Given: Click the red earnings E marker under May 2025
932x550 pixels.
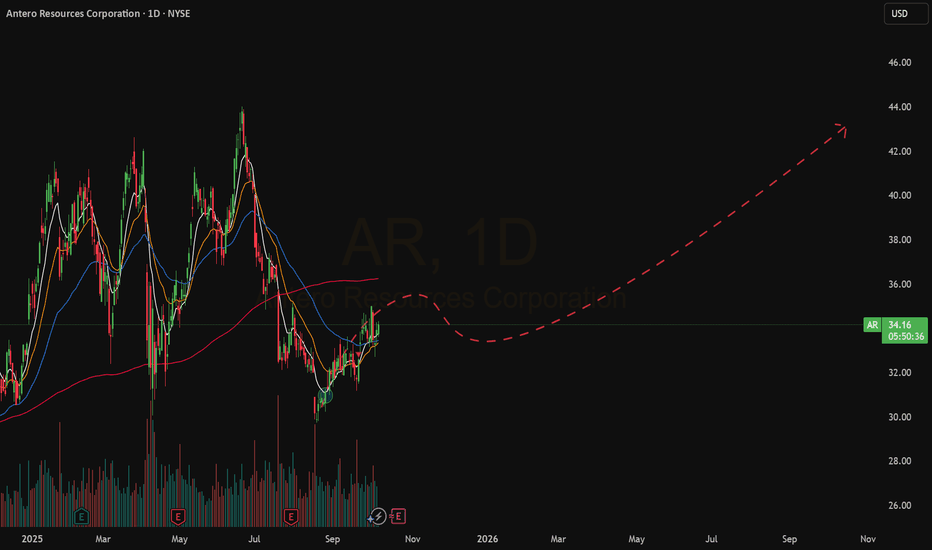Looking at the screenshot, I should click(178, 516).
